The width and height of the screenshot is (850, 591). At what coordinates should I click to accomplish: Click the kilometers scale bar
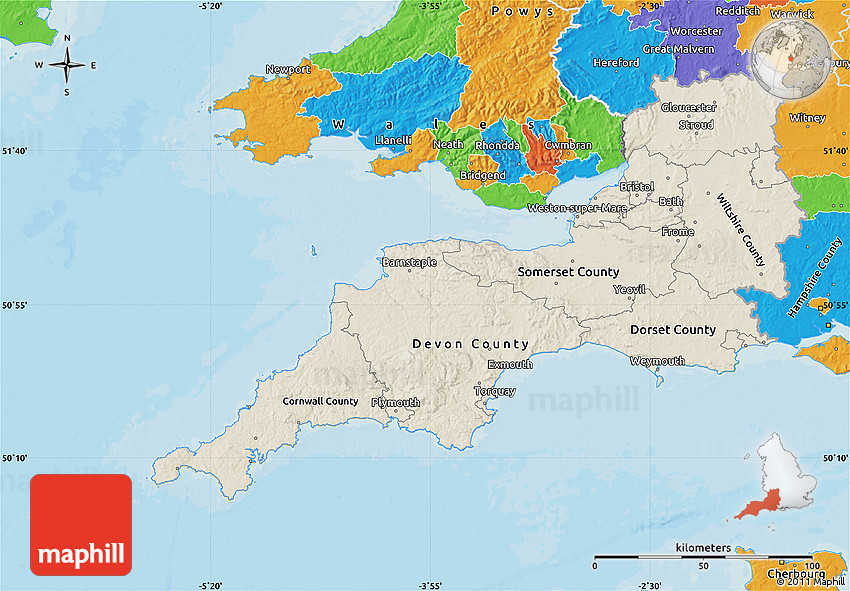(702, 555)
